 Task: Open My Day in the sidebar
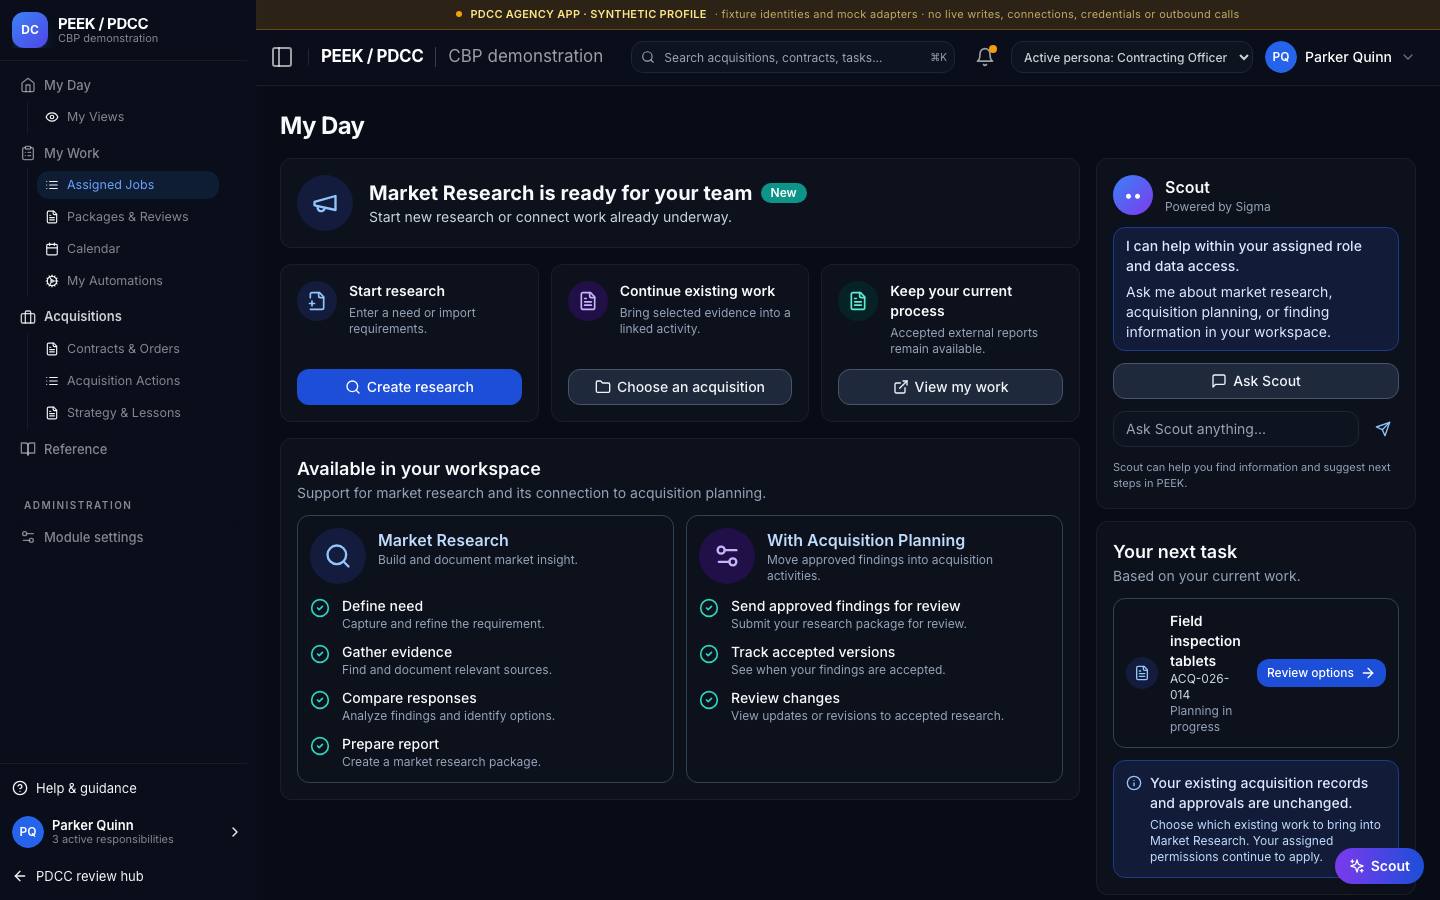tap(67, 85)
